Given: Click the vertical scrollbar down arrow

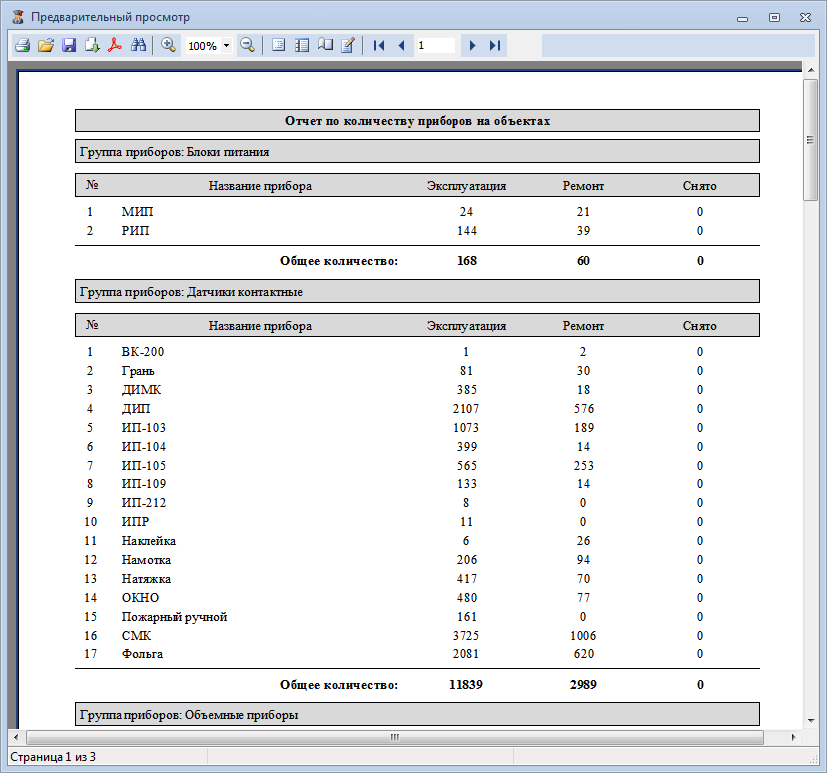Looking at the screenshot, I should (810, 721).
